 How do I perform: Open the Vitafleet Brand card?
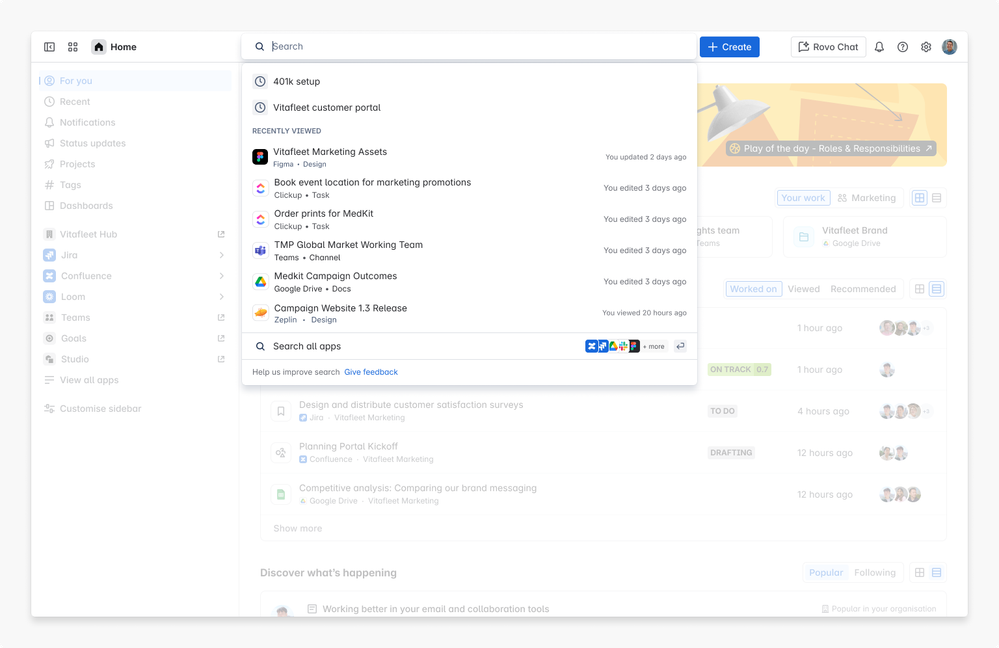click(x=865, y=236)
